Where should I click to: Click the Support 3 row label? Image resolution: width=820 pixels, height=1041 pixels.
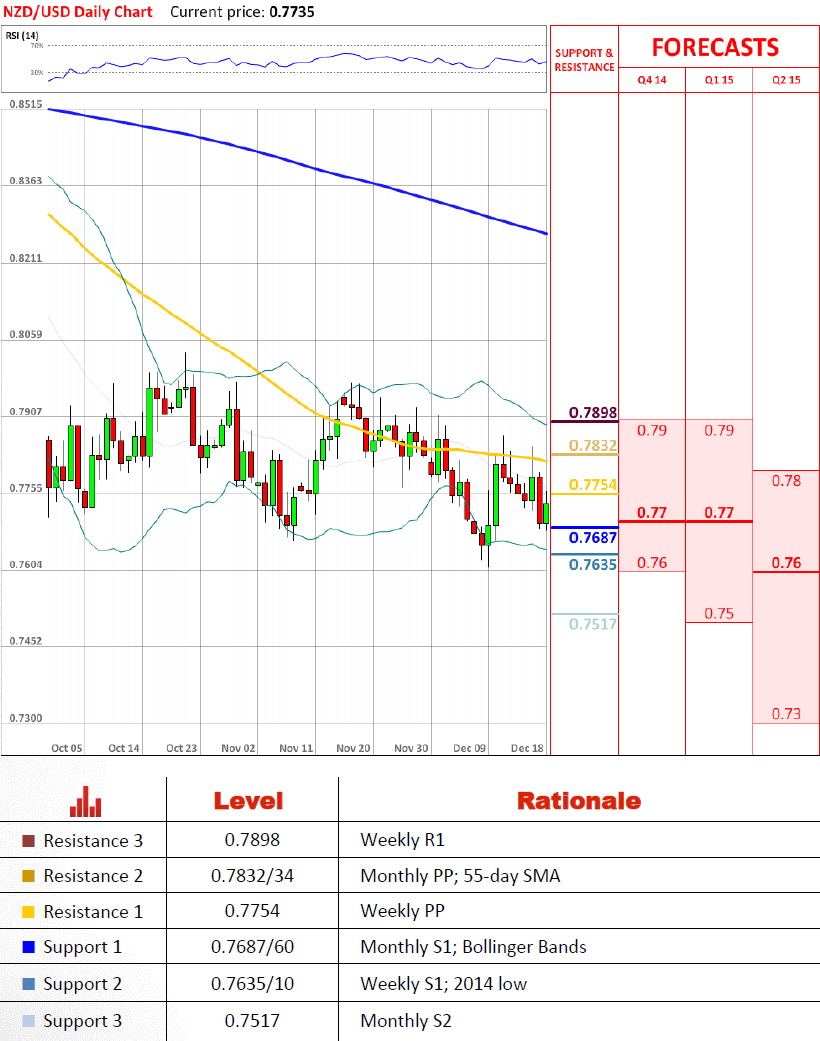pyautogui.click(x=83, y=1022)
